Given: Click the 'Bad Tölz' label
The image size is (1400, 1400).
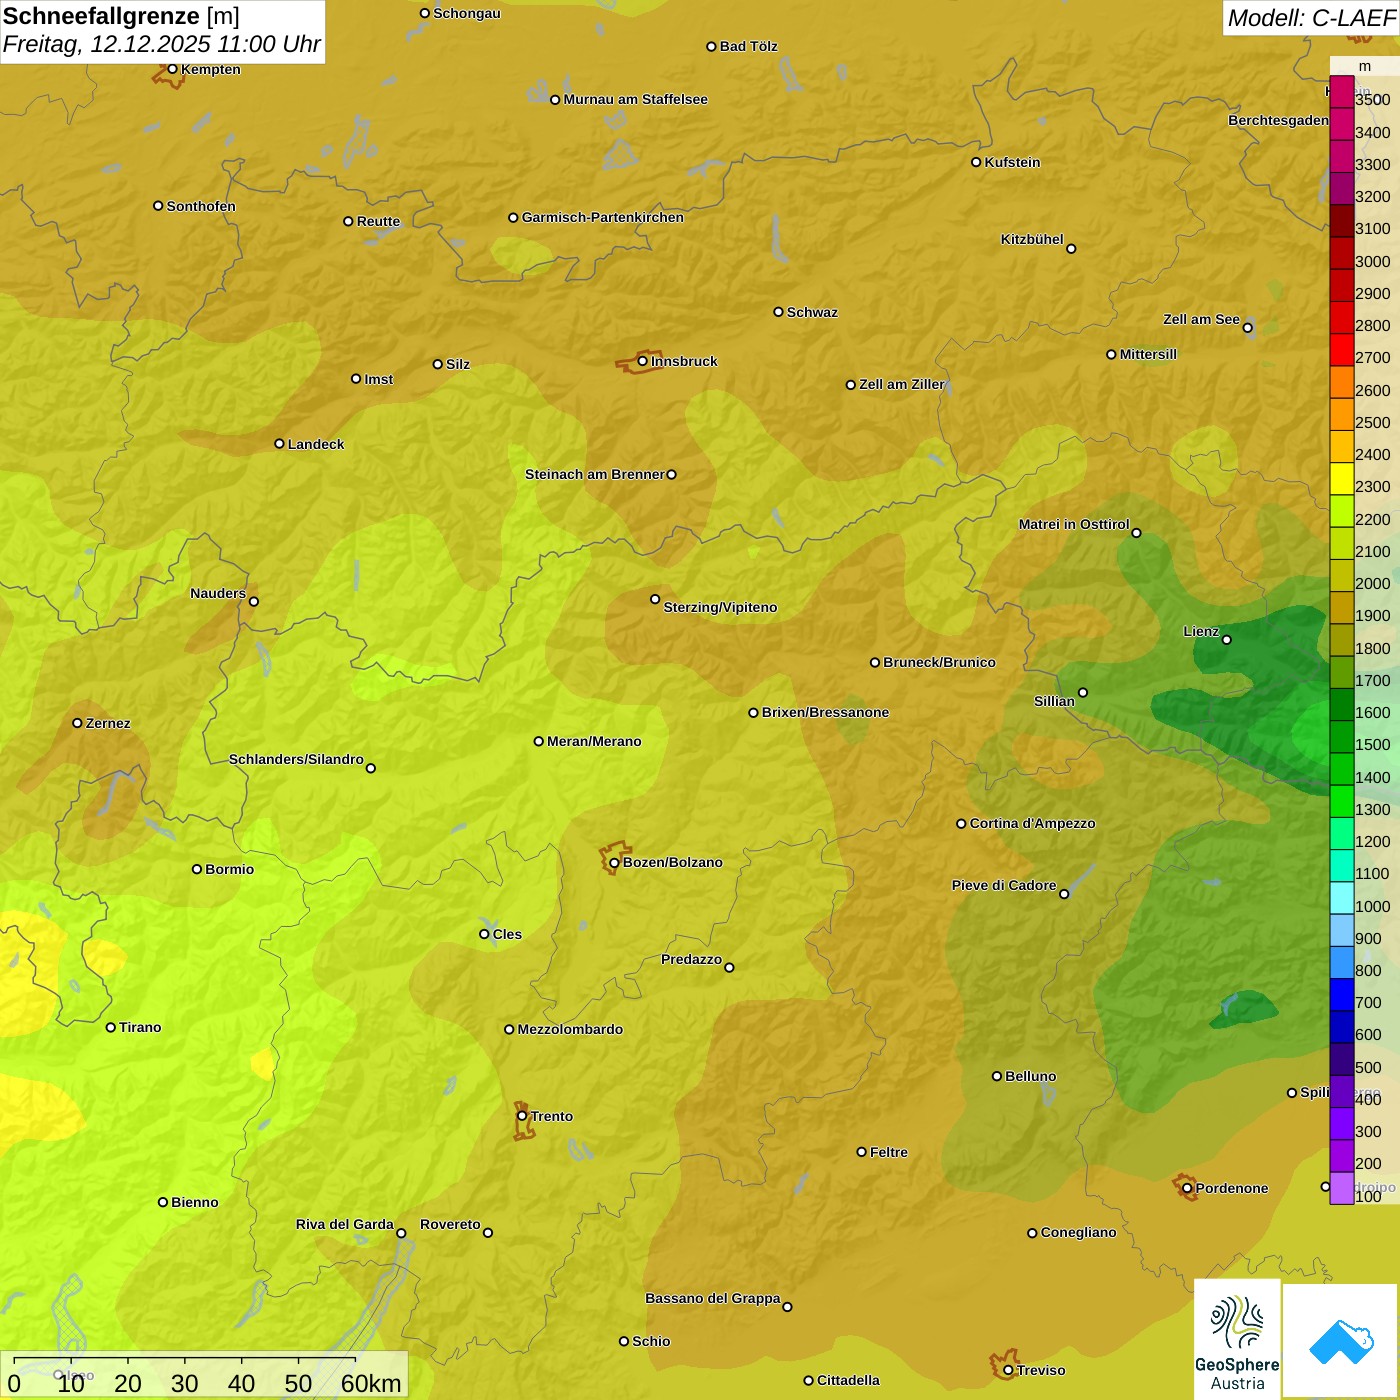Looking at the screenshot, I should tap(748, 46).
